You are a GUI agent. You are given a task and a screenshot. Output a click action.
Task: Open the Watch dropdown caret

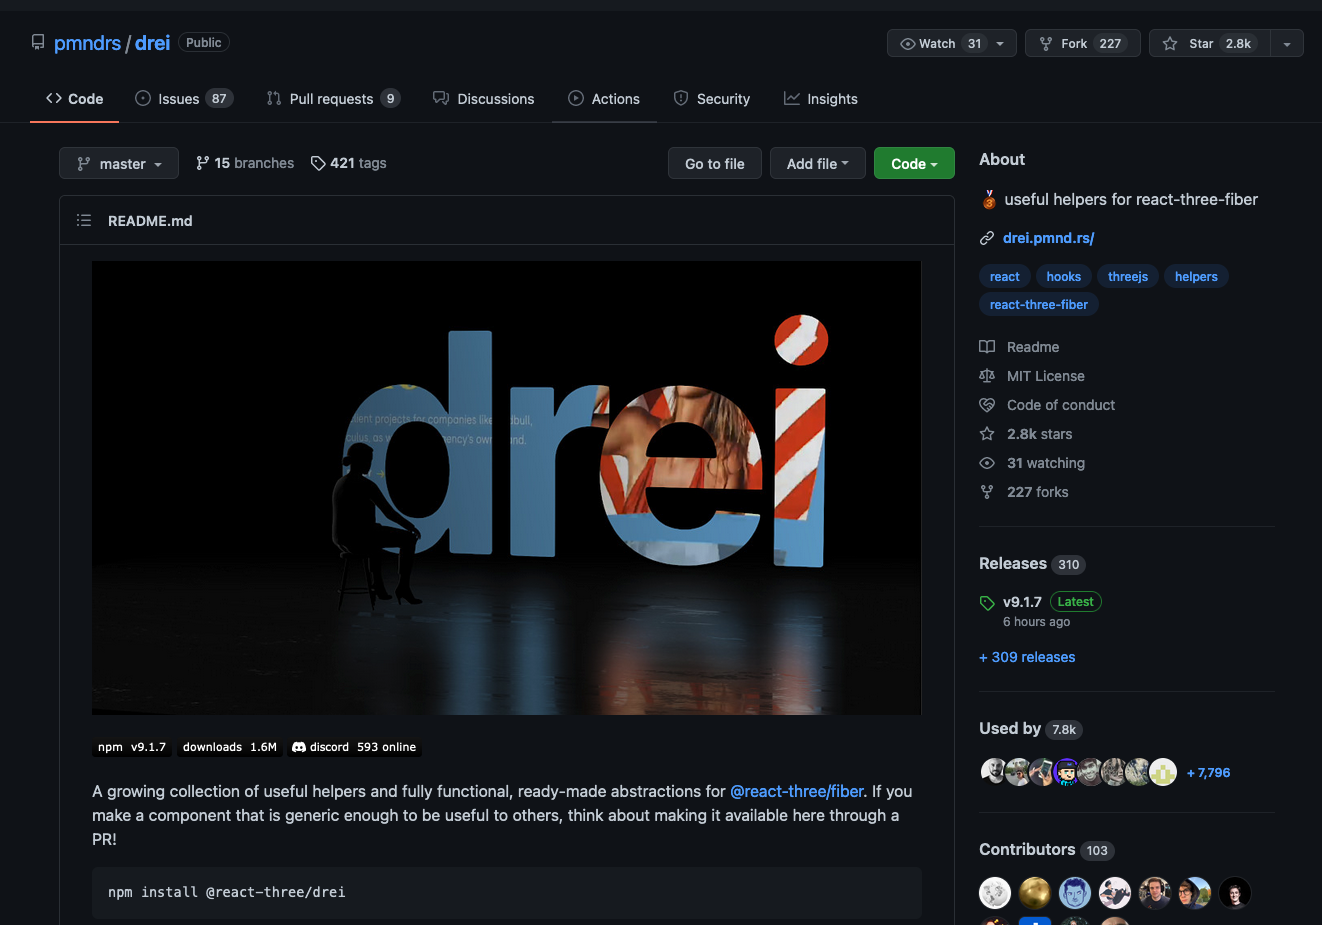(x=1000, y=43)
